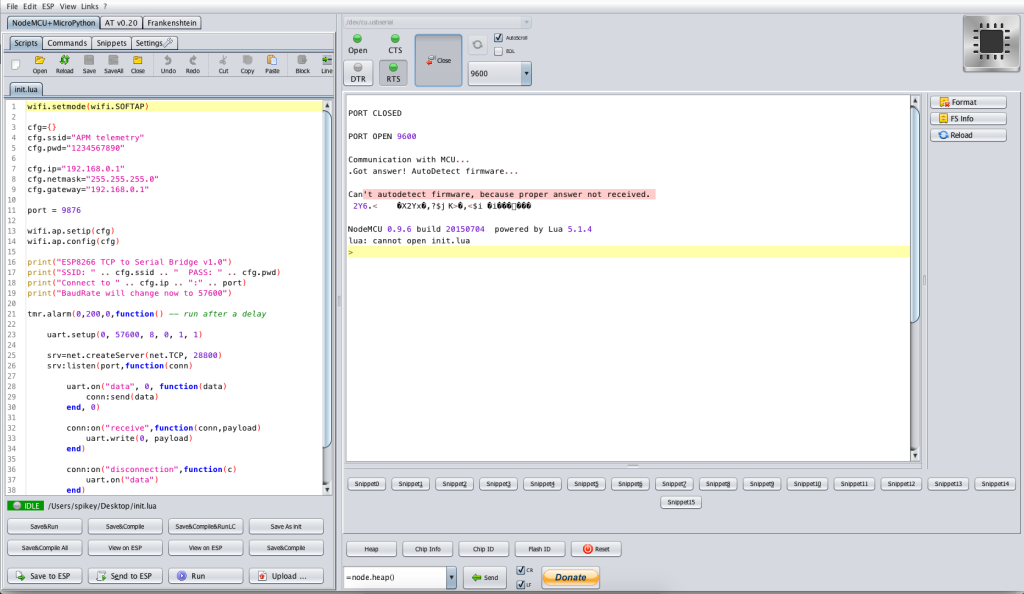Copy selected text via toolbar
Screen dimensions: 1024x594
coord(247,64)
